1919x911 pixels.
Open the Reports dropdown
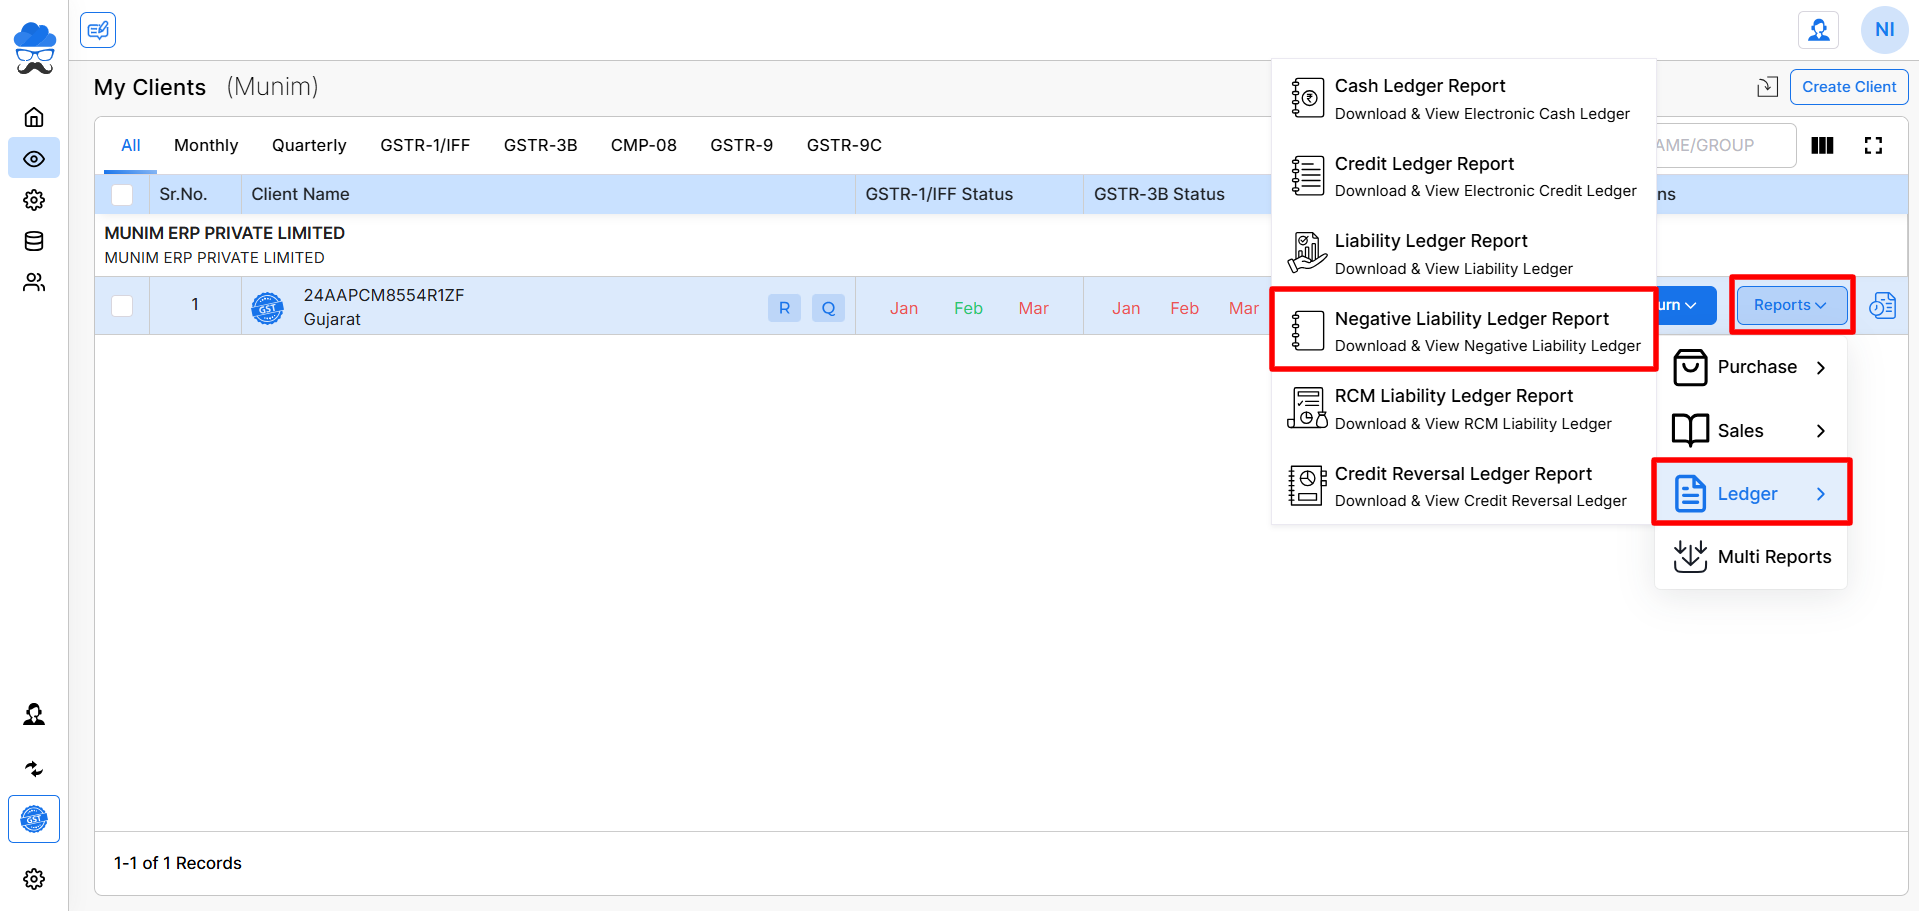click(x=1790, y=305)
